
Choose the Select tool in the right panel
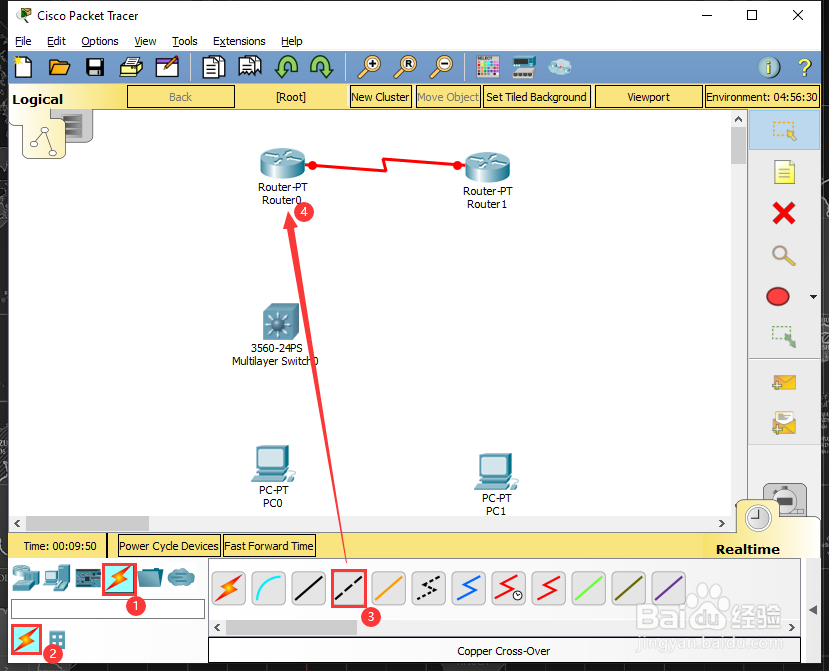pos(784,131)
